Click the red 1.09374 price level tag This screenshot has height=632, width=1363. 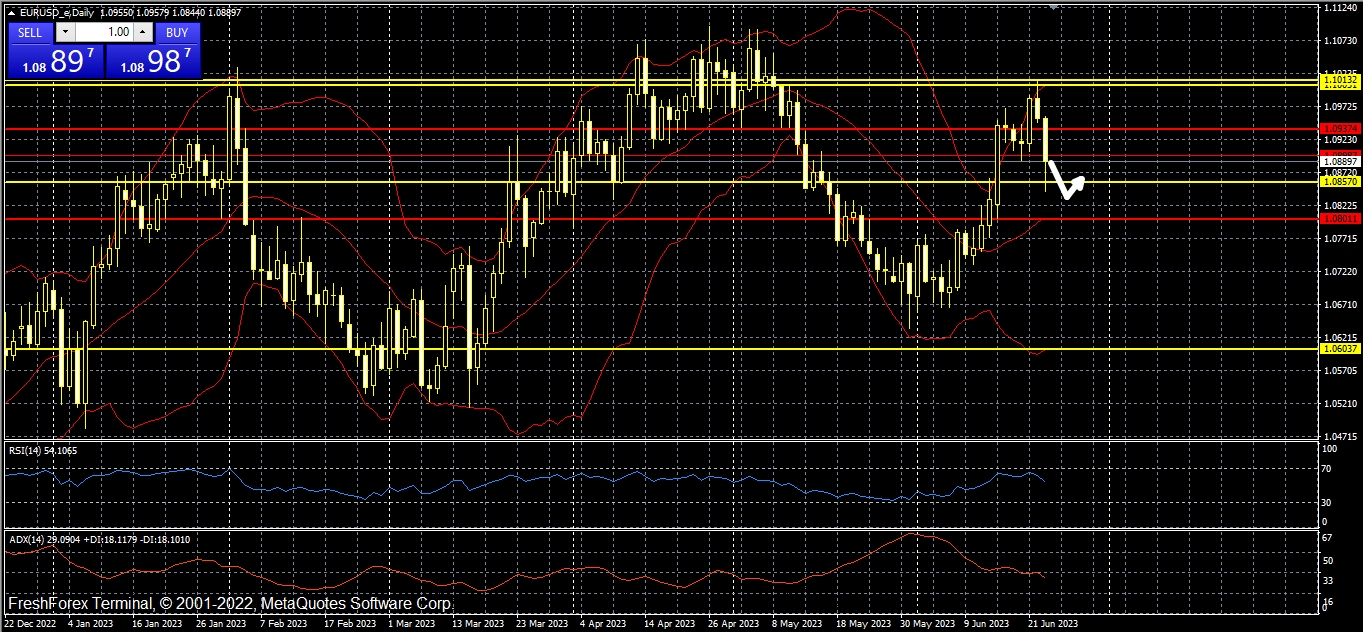(1340, 128)
